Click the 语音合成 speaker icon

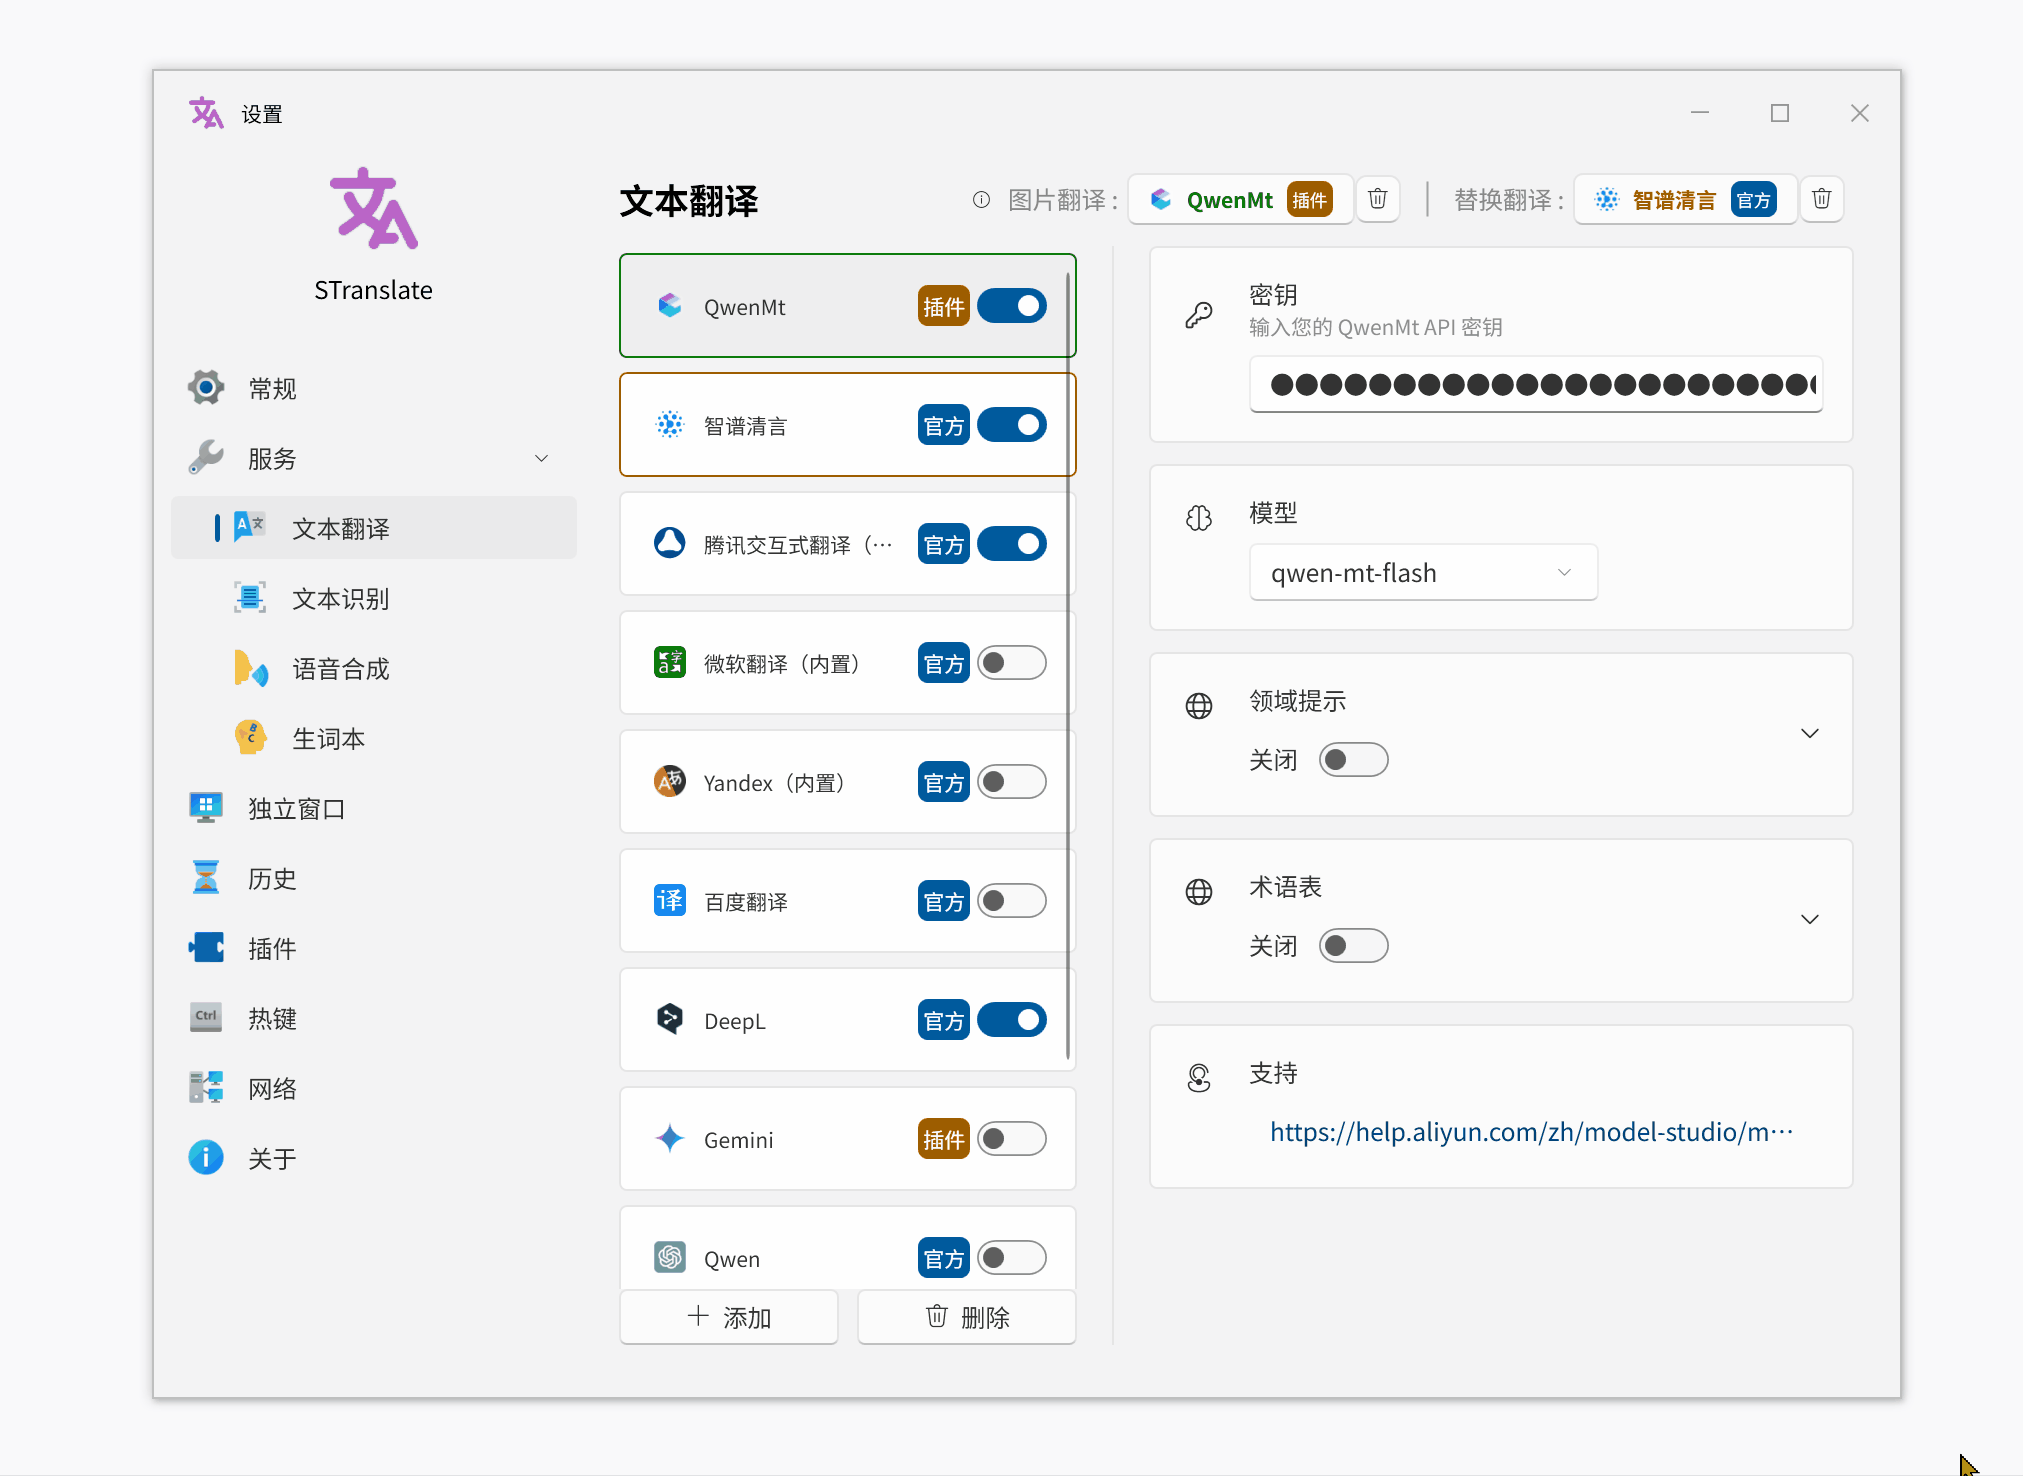(251, 668)
